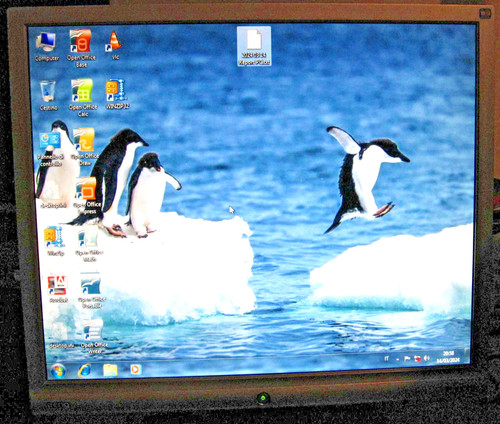Screen dimensions: 500x424
Task: Launch Windows Media Player from taskbar
Action: click(136, 369)
